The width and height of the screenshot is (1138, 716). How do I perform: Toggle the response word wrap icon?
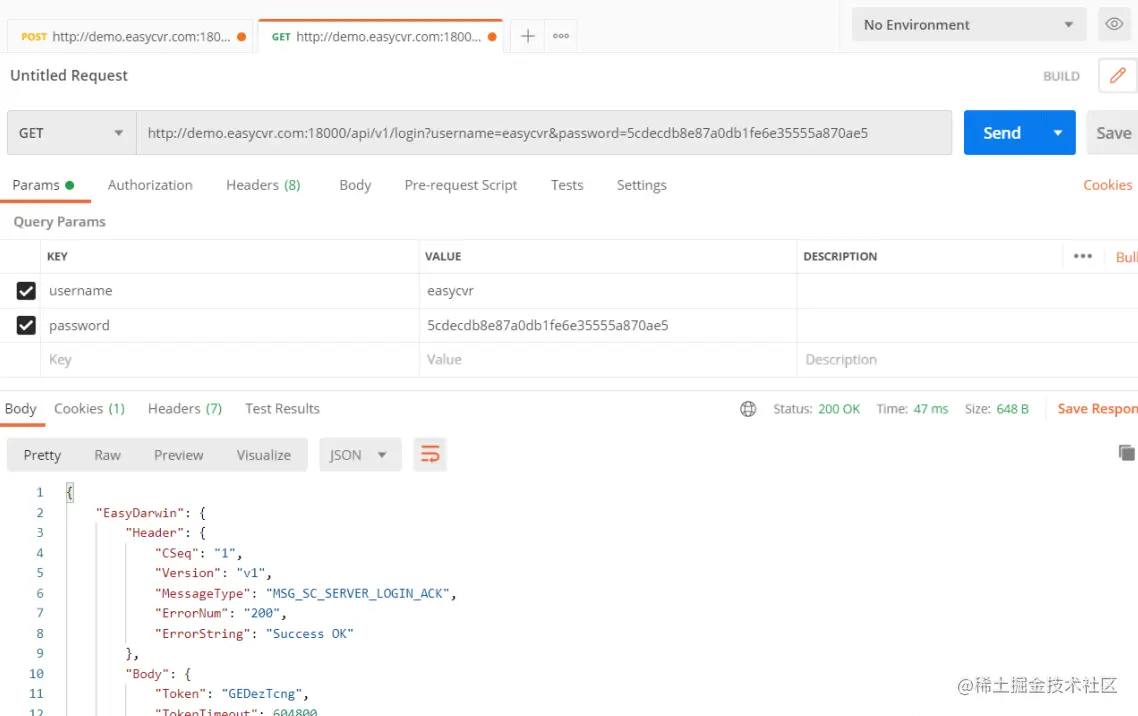click(430, 455)
